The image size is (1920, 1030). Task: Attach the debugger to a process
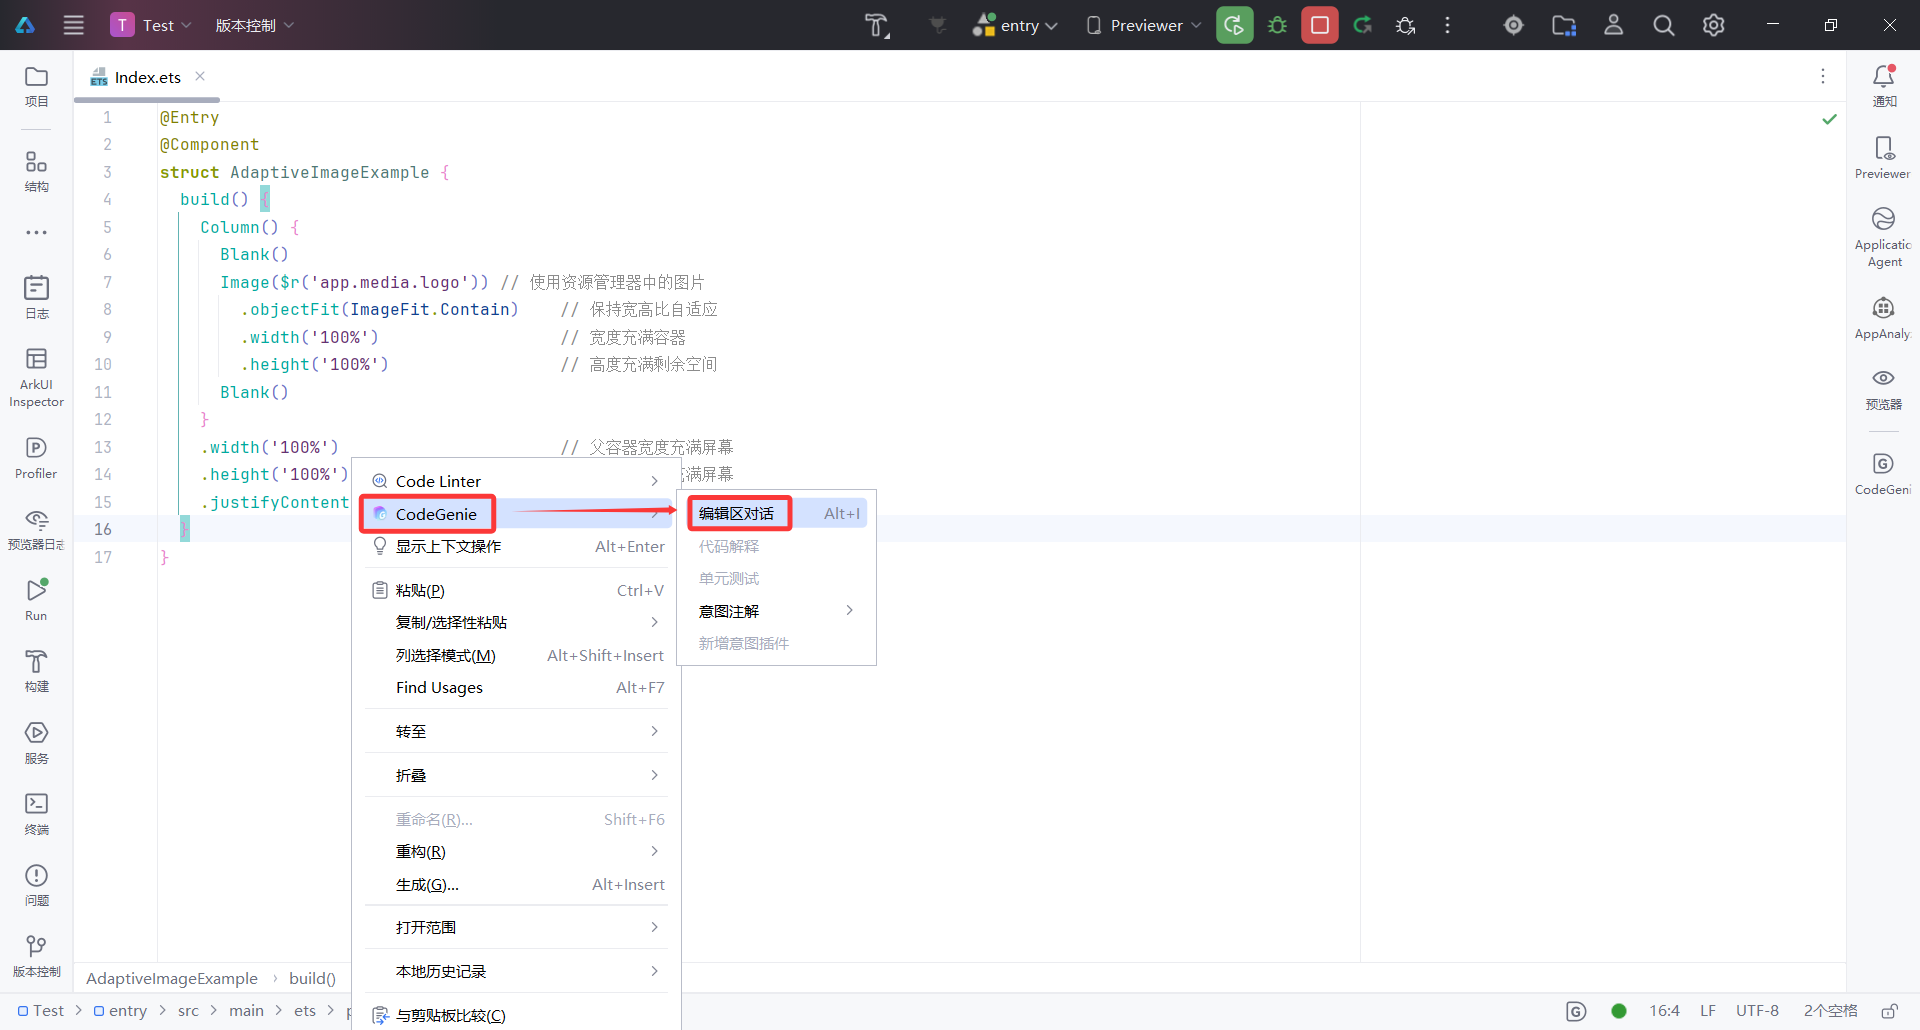coord(1405,25)
